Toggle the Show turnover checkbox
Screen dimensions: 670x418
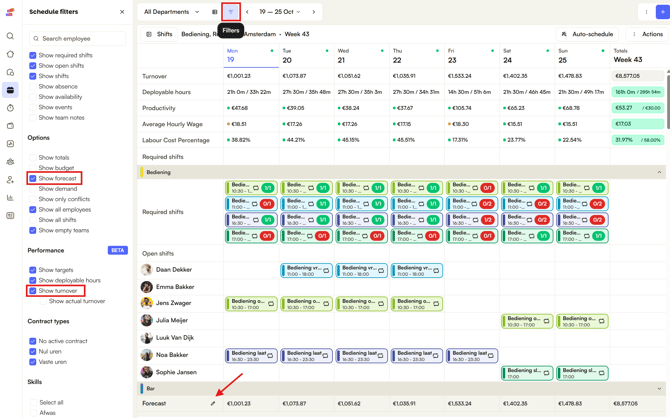pos(32,291)
